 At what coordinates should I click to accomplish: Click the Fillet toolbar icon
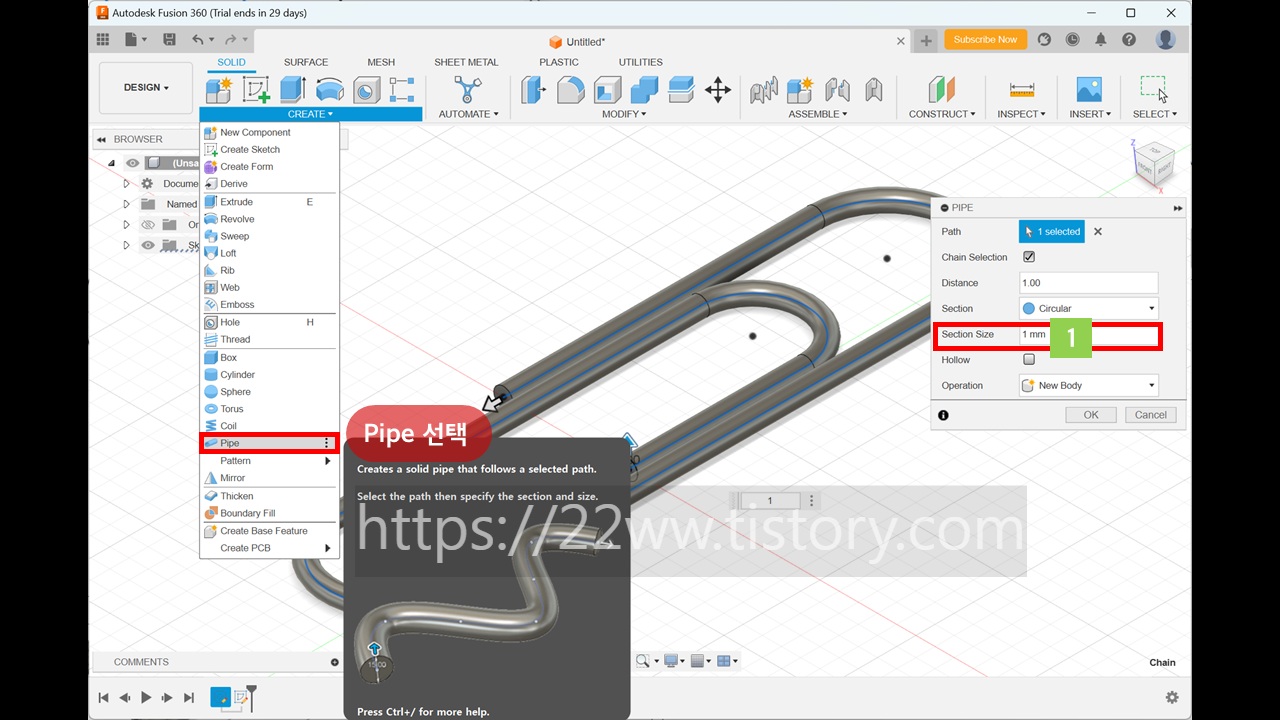pos(571,90)
